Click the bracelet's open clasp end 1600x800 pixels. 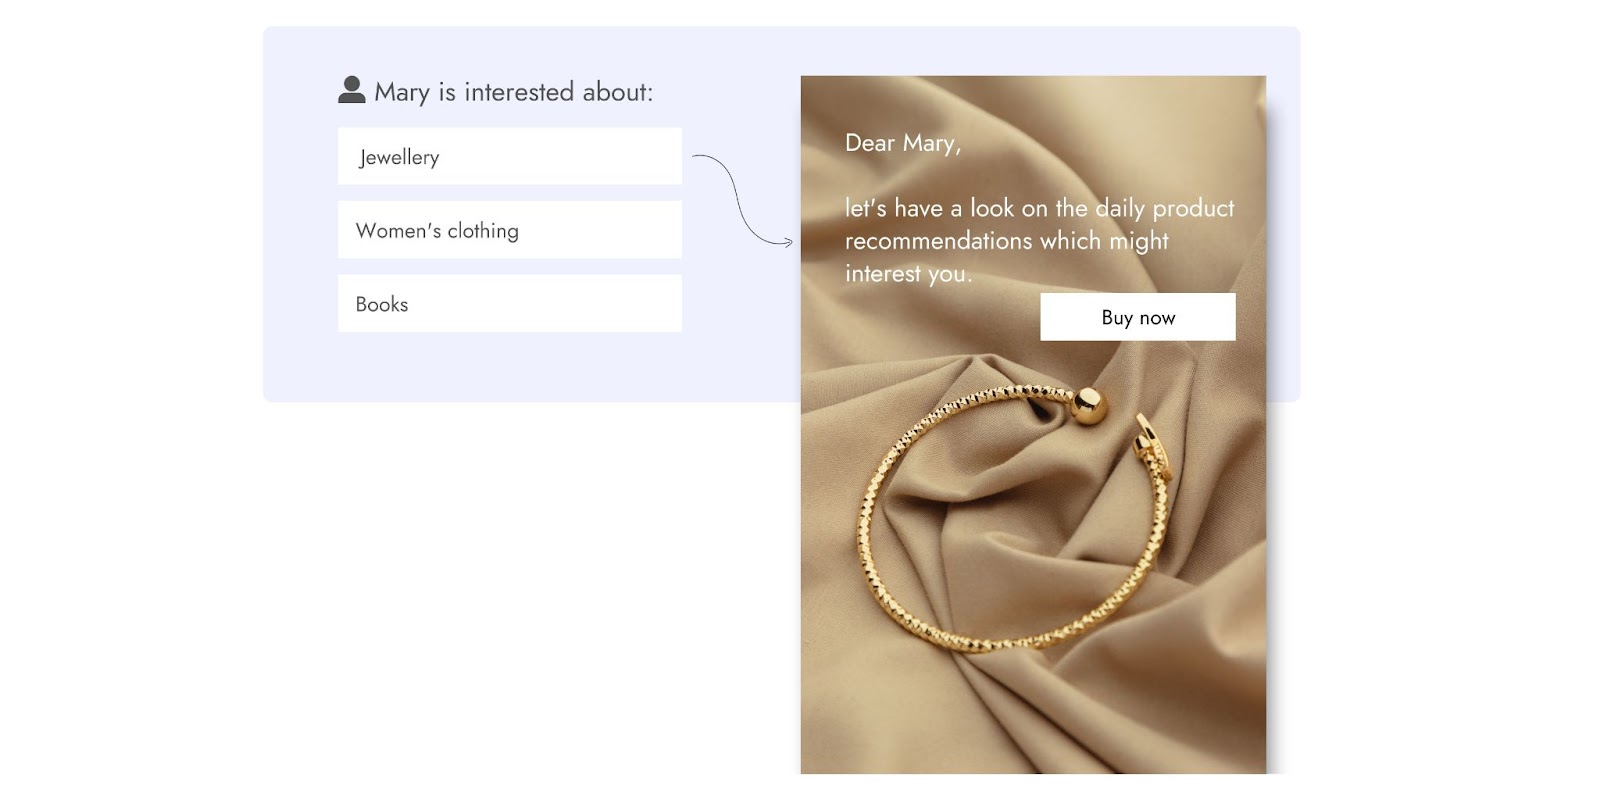(x=1152, y=445)
